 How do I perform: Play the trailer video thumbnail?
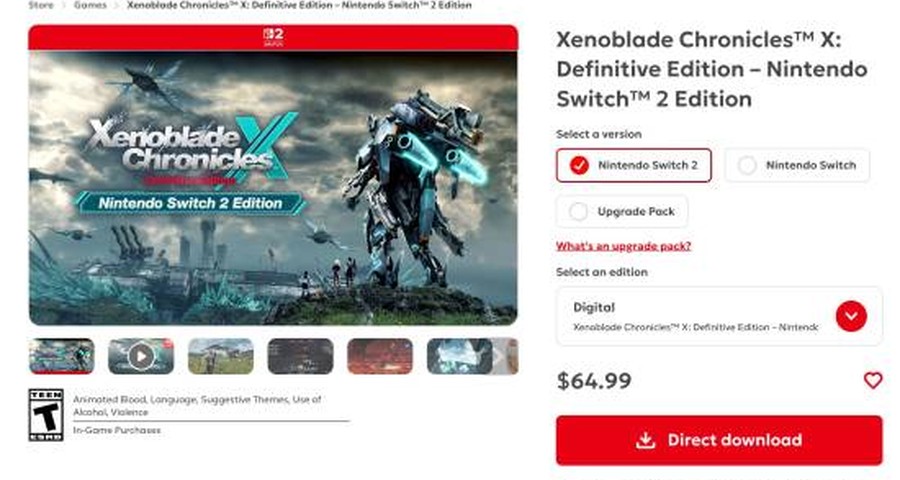click(141, 357)
